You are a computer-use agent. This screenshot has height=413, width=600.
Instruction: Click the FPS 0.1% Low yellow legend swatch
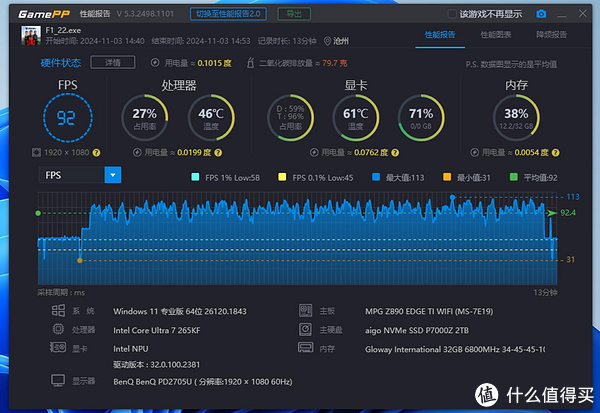click(282, 177)
